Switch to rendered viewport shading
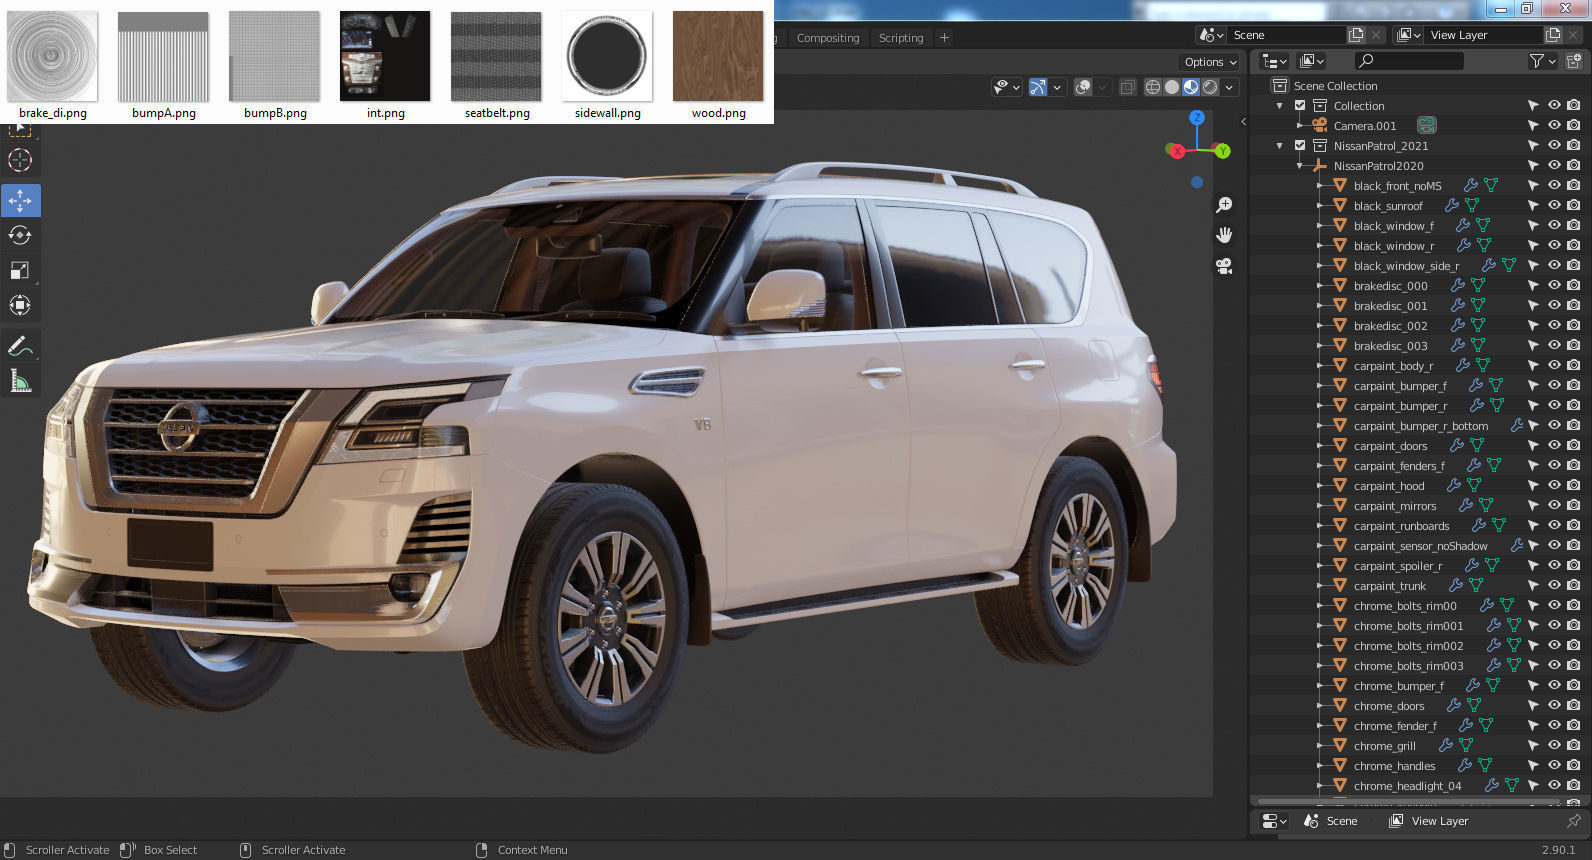Screen dimensions: 1592x860 (1210, 87)
